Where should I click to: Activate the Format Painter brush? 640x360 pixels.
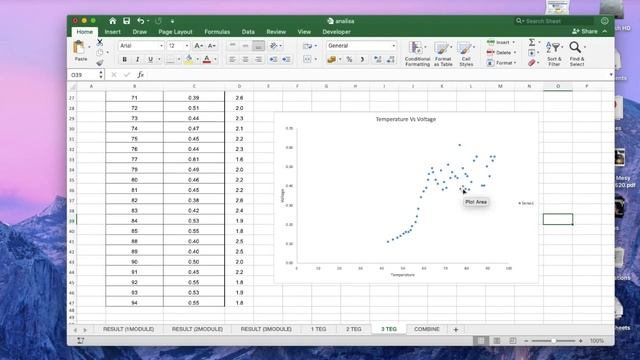click(x=100, y=63)
